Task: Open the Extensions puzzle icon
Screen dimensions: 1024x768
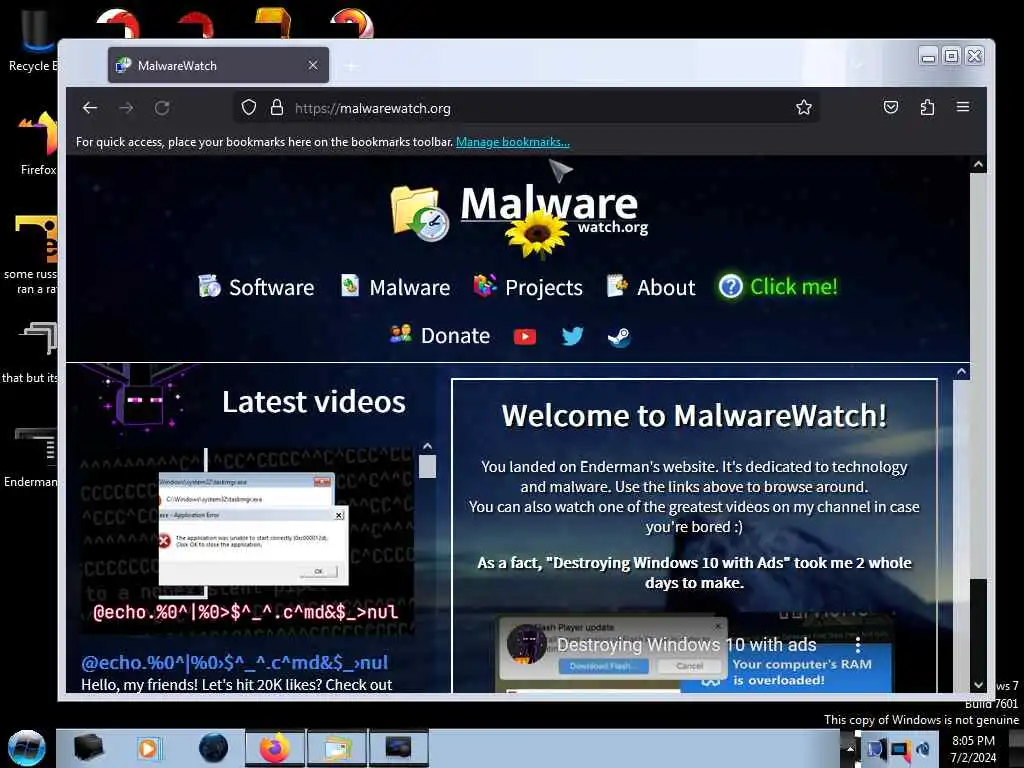Action: [927, 107]
